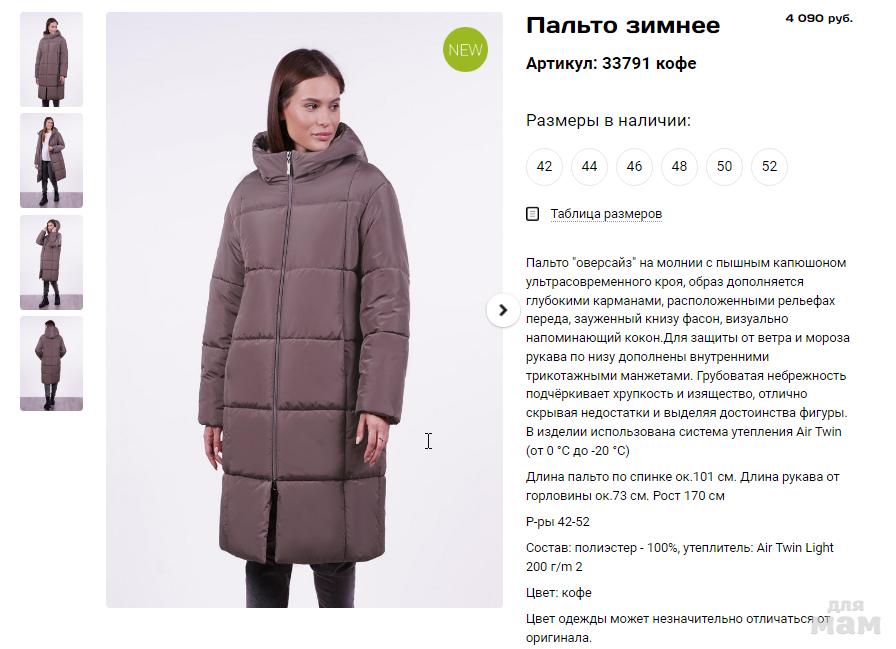Screen dimensions: 896x649
Task: Choose size 48
Action: tap(679, 167)
